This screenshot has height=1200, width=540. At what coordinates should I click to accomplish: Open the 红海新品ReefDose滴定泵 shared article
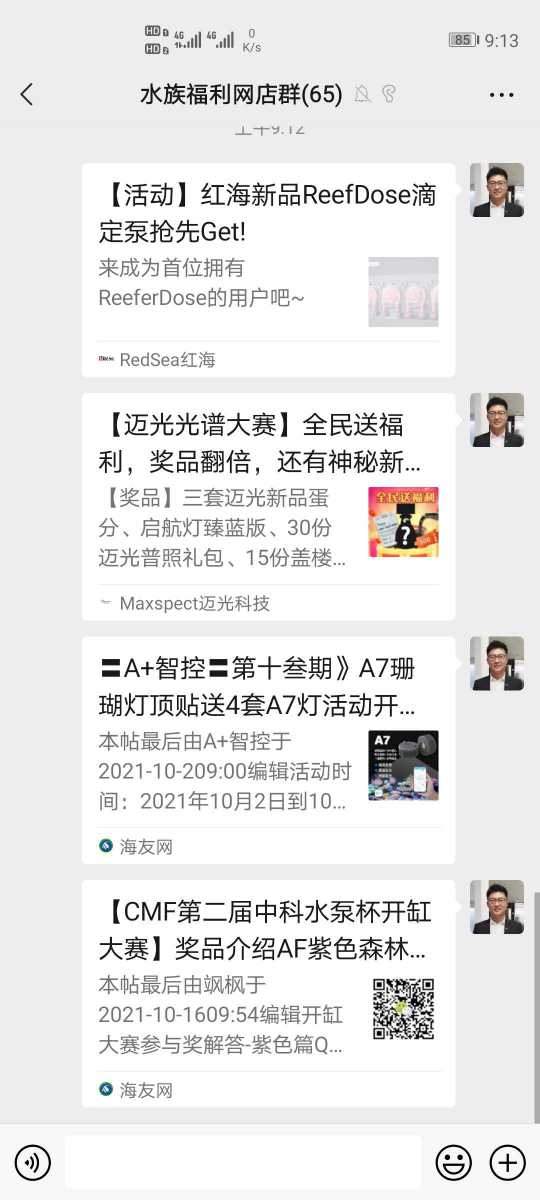click(268, 270)
